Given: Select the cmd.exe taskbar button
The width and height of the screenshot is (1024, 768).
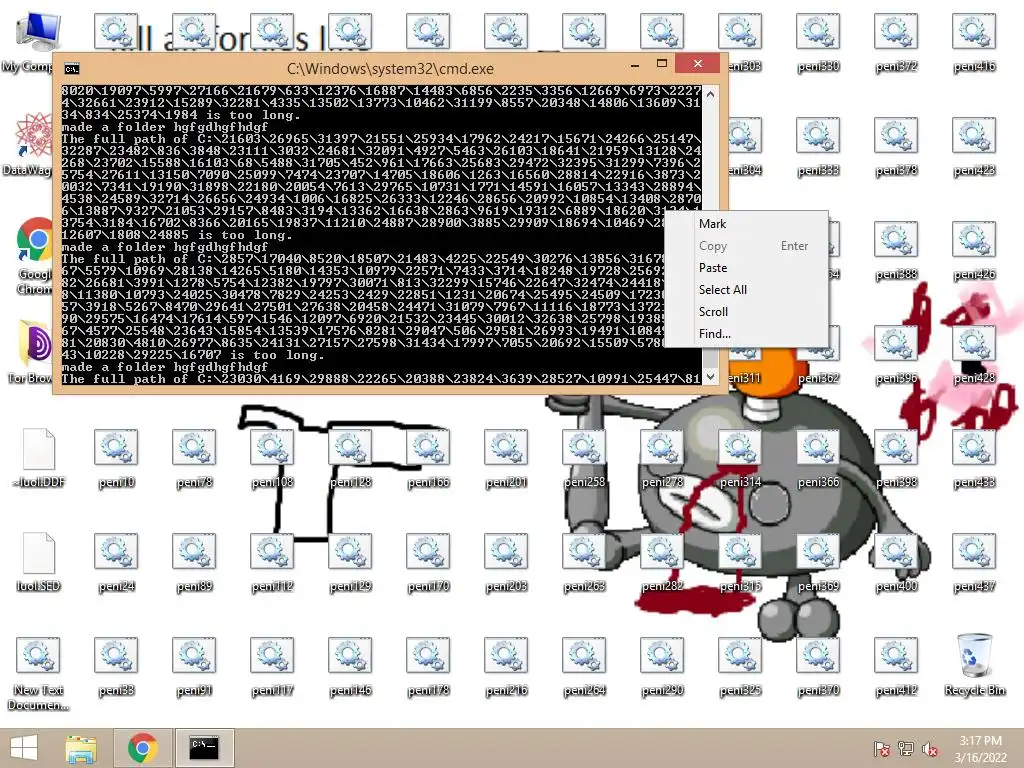Looking at the screenshot, I should click(x=204, y=748).
